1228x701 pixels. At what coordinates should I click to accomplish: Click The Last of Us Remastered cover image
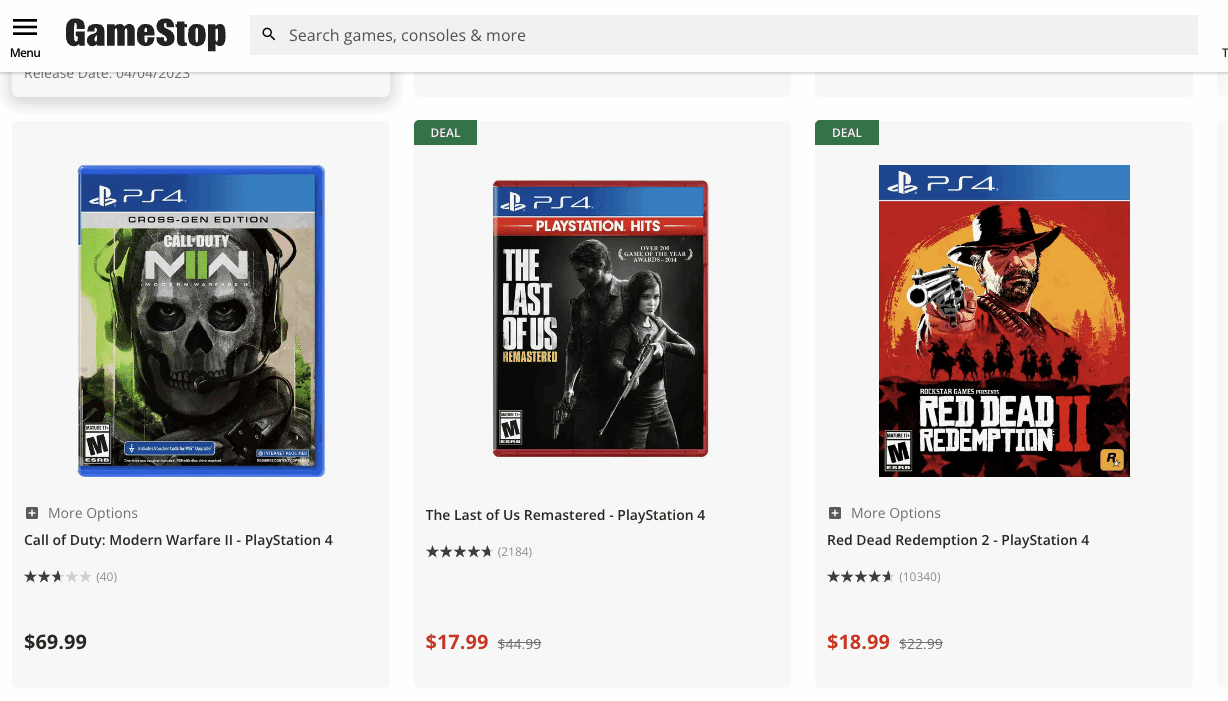[600, 318]
